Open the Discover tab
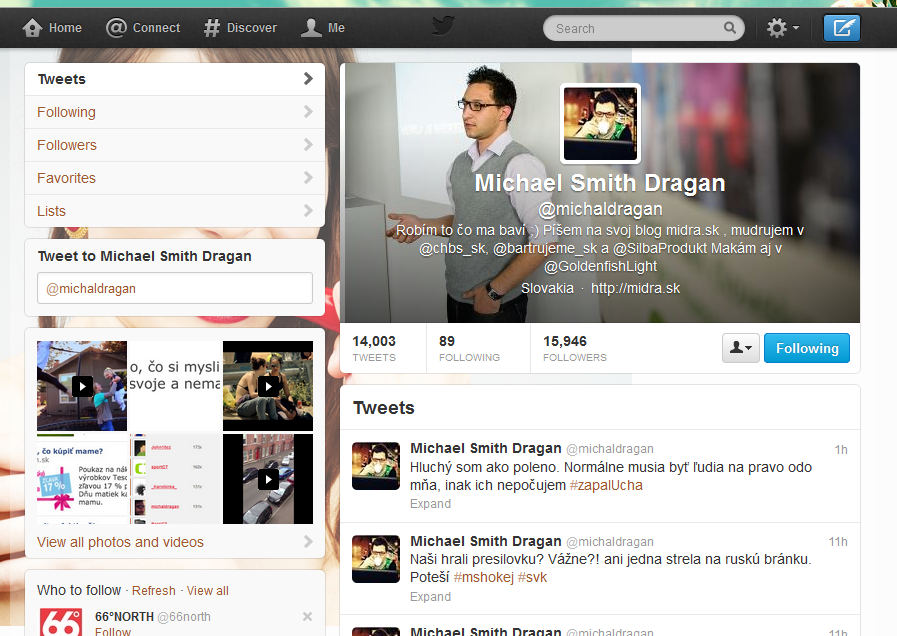 click(x=240, y=27)
